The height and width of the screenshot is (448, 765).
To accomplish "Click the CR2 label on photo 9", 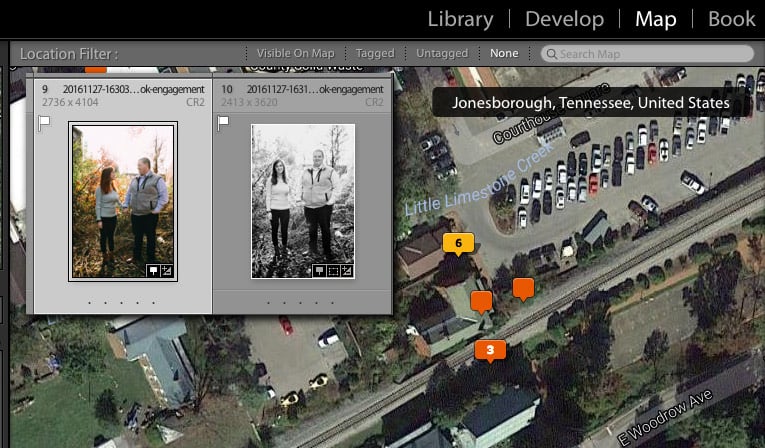I will pyautogui.click(x=195, y=102).
